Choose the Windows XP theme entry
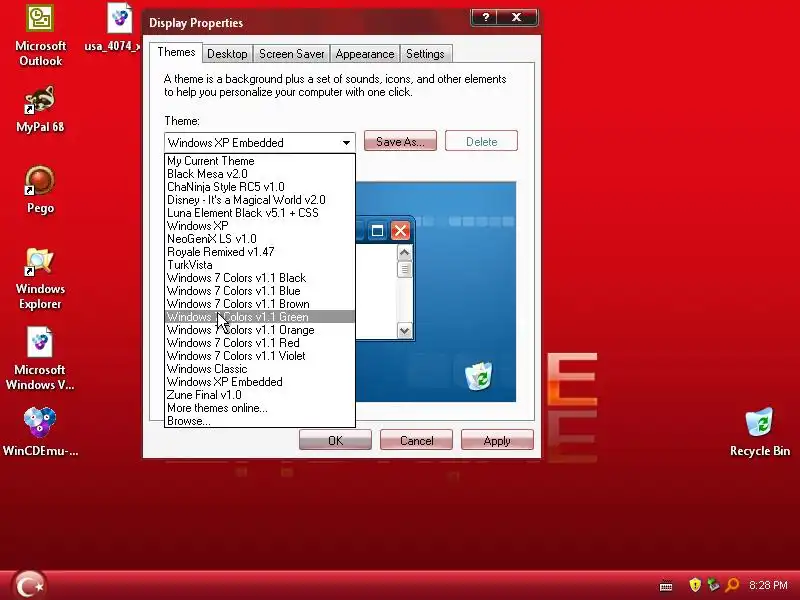Viewport: 800px width, 600px height. (x=260, y=226)
